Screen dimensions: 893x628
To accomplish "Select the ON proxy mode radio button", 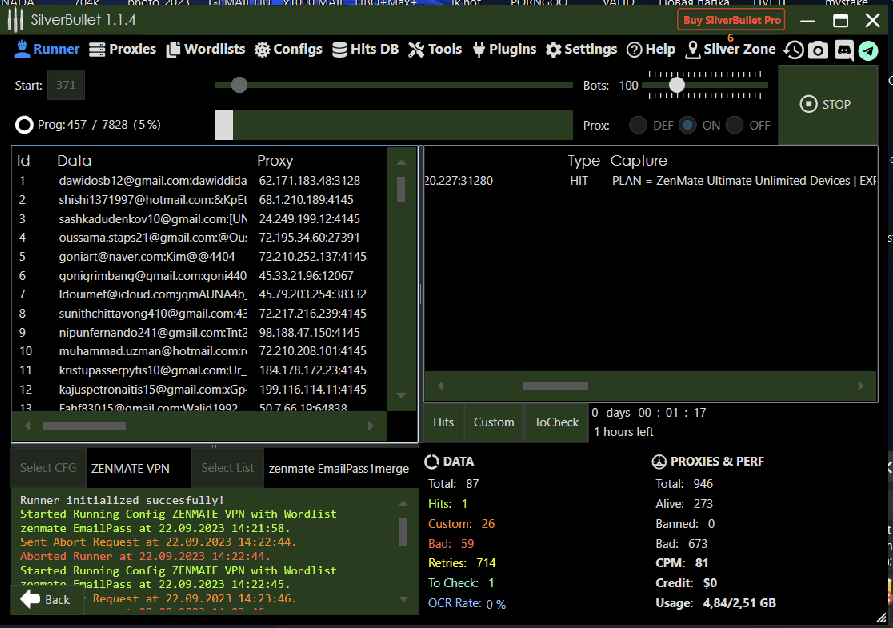I will [x=688, y=125].
